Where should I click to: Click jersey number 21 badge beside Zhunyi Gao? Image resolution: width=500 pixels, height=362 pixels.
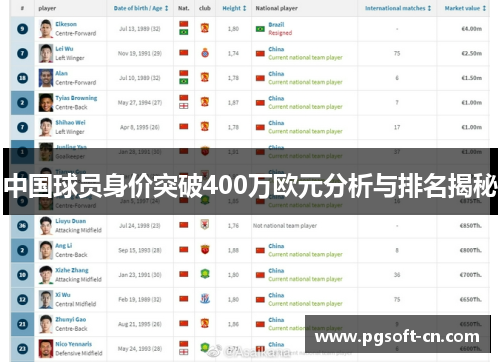coord(22,324)
